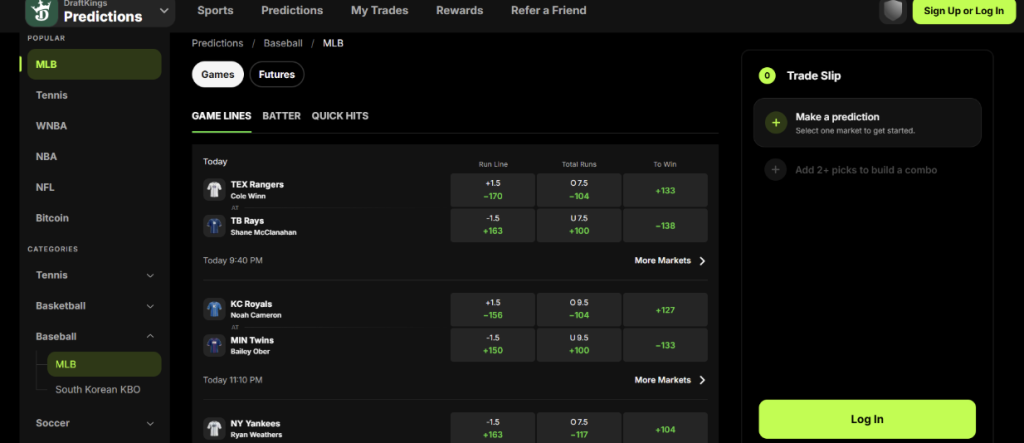
Task: Click the MIN Twins jersey icon
Action: pyautogui.click(x=214, y=346)
